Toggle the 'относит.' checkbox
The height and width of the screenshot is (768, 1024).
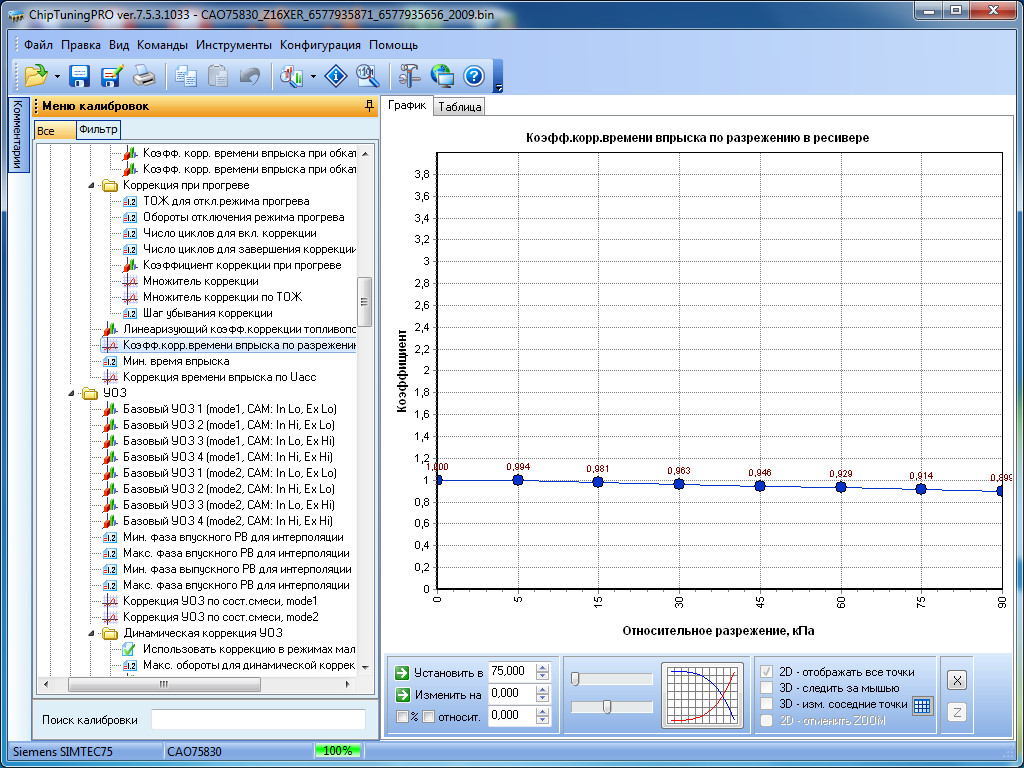428,716
